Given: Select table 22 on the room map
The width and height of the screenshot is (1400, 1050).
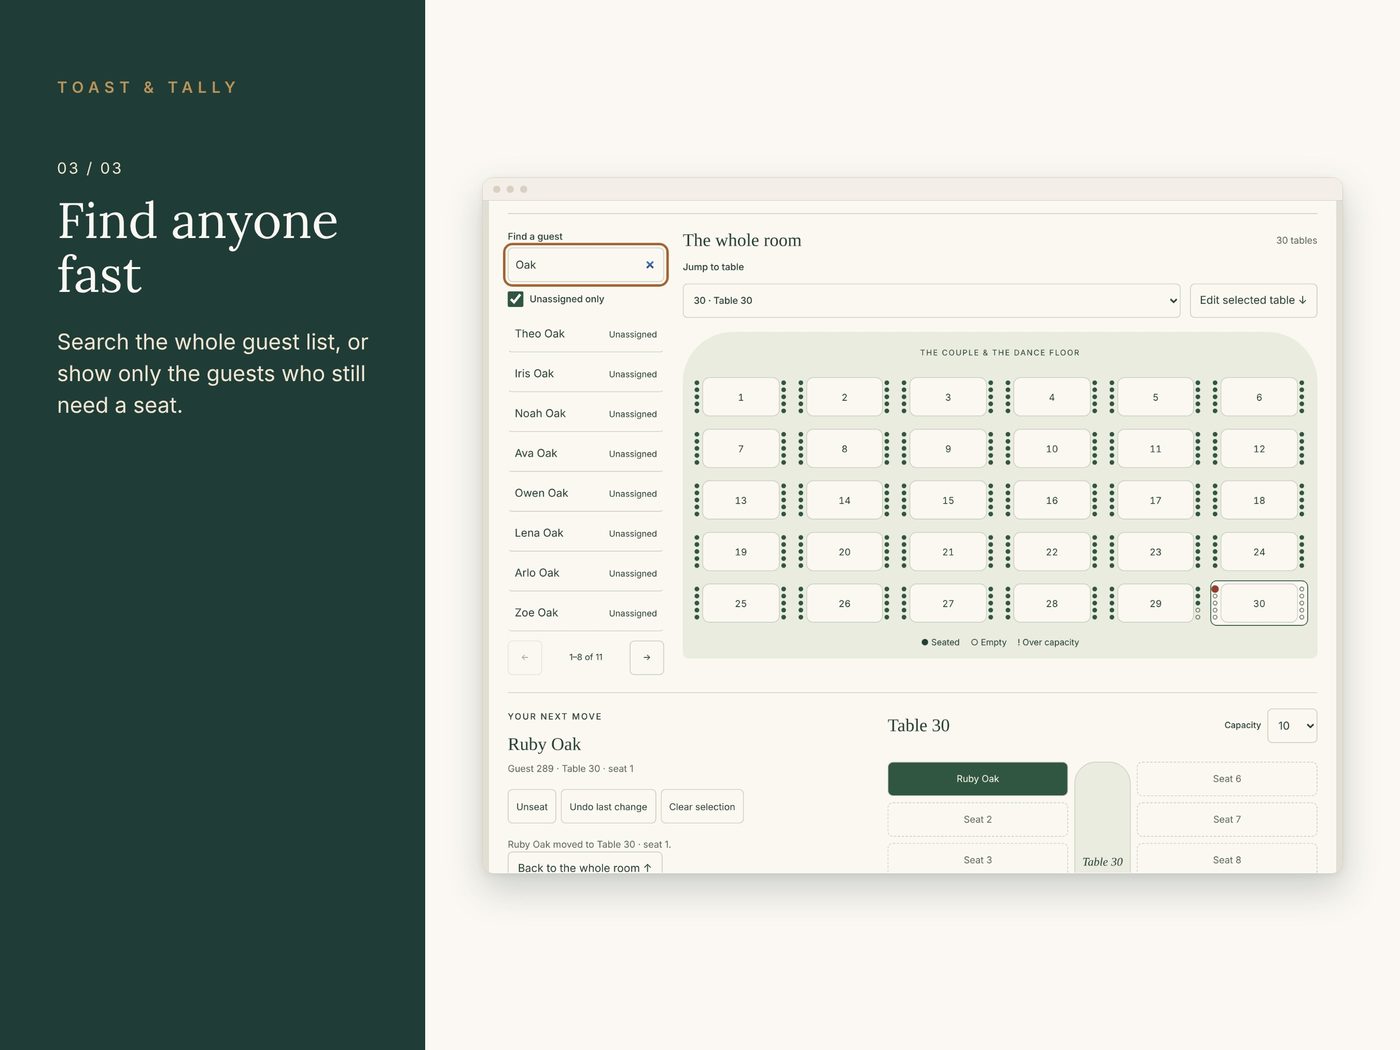Looking at the screenshot, I should (1052, 552).
